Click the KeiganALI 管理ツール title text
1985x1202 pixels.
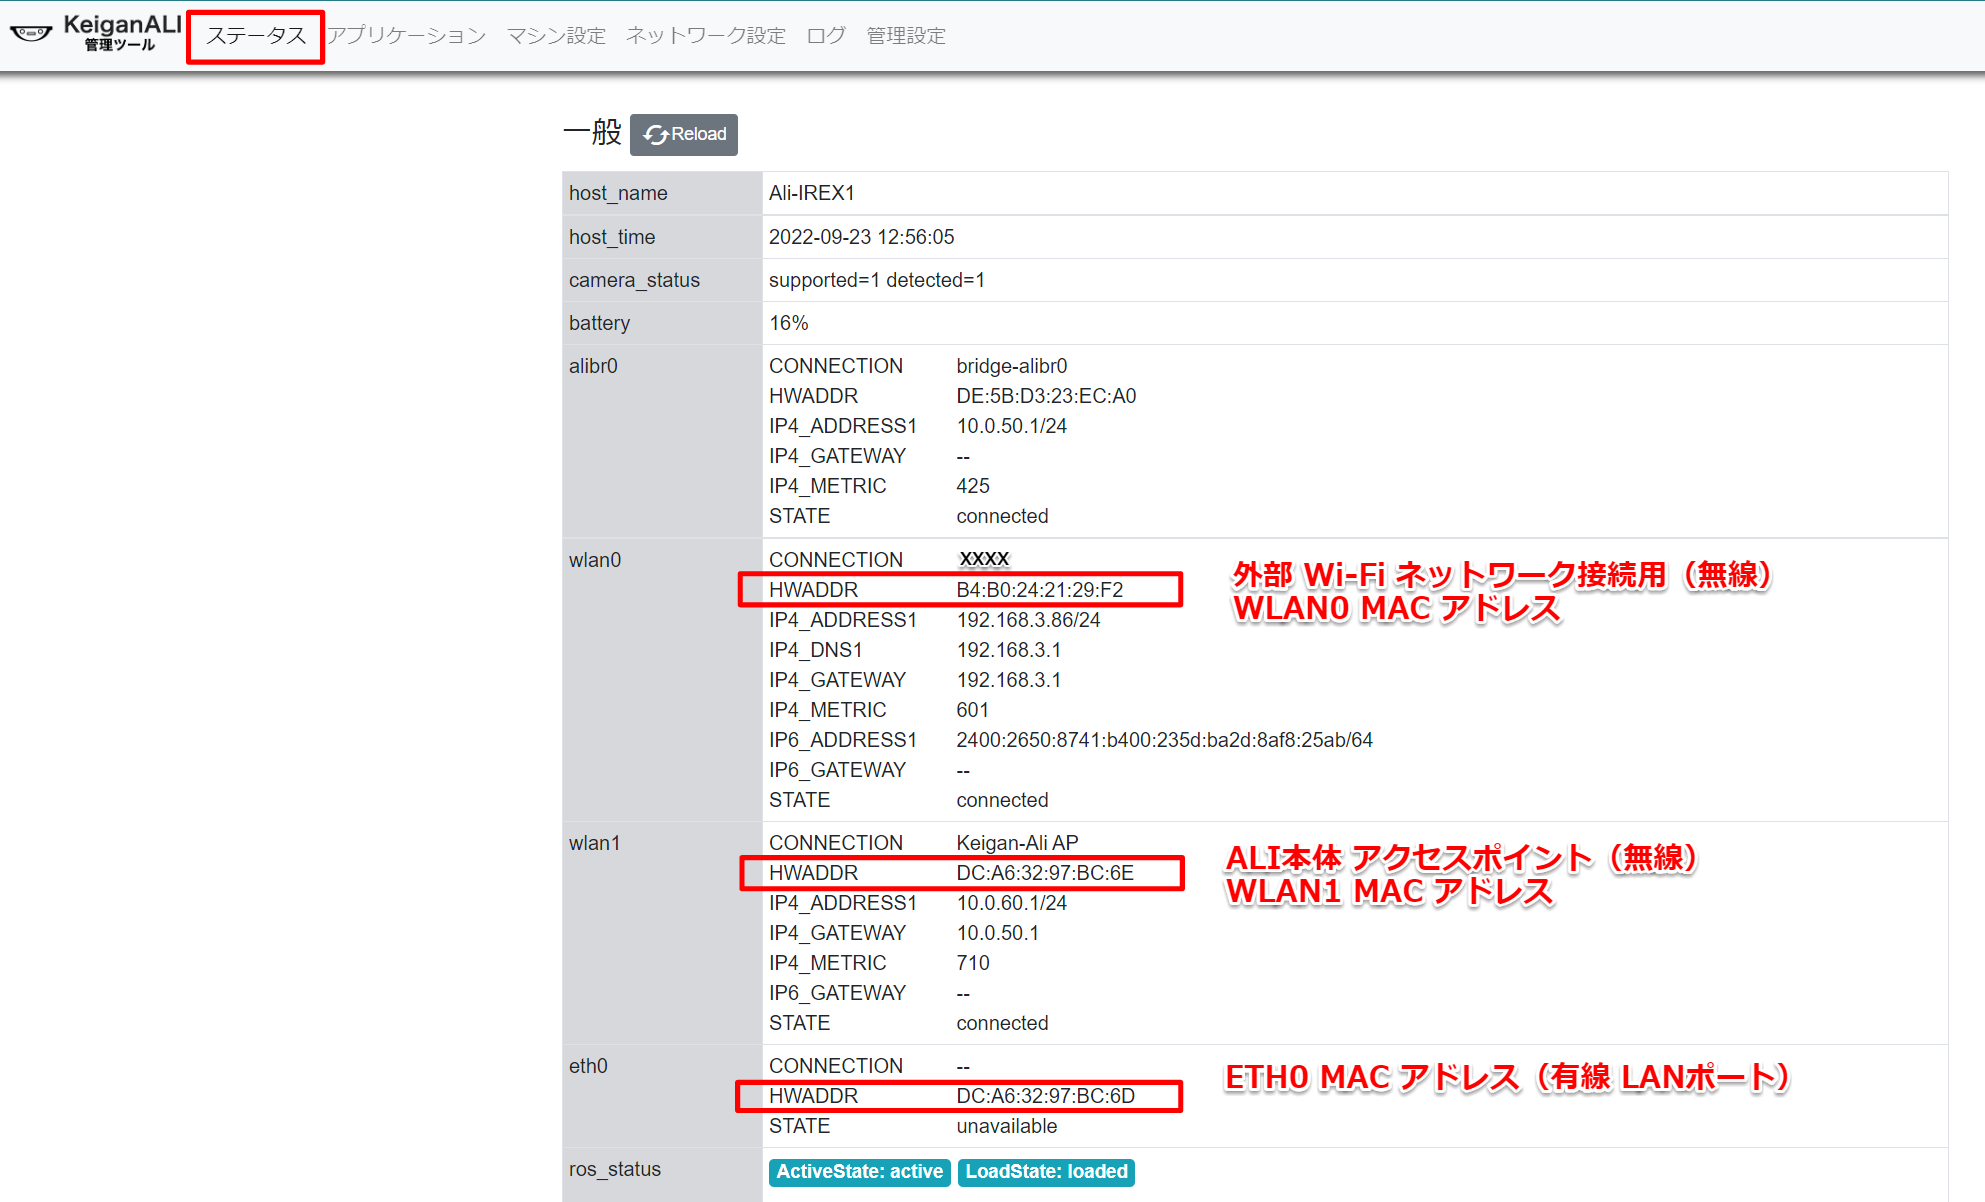122,32
